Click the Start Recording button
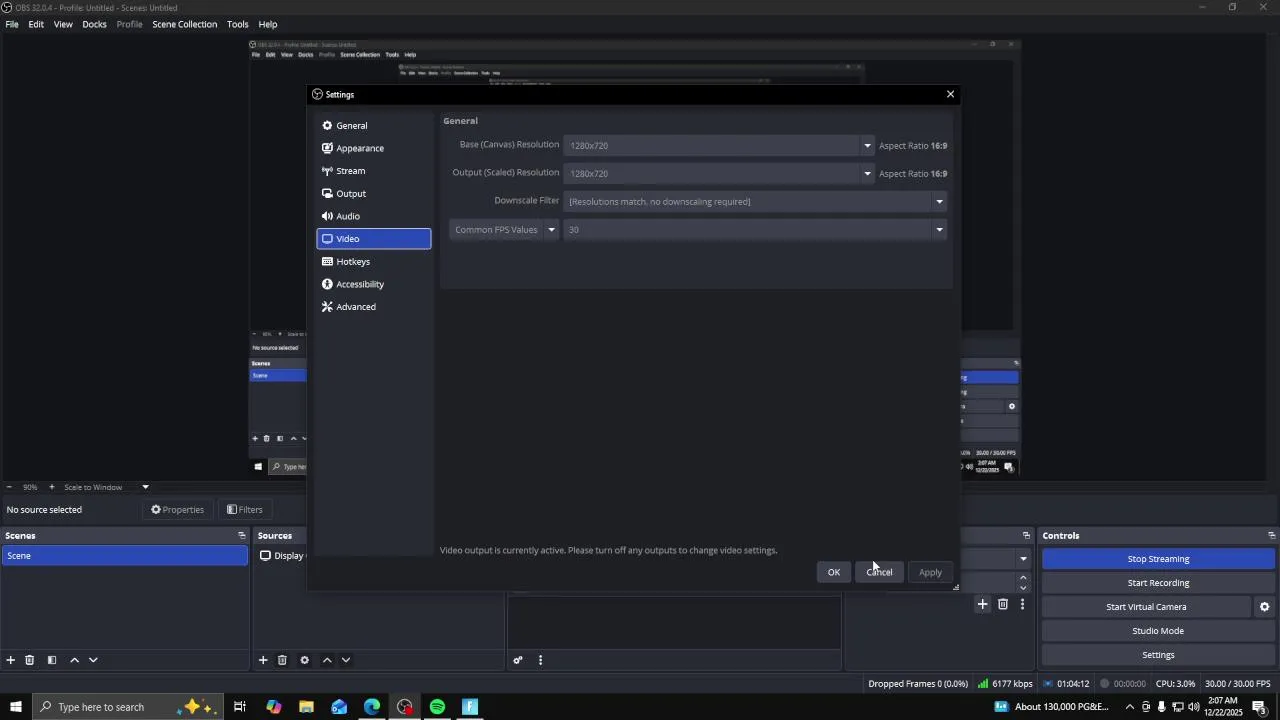 1158,583
